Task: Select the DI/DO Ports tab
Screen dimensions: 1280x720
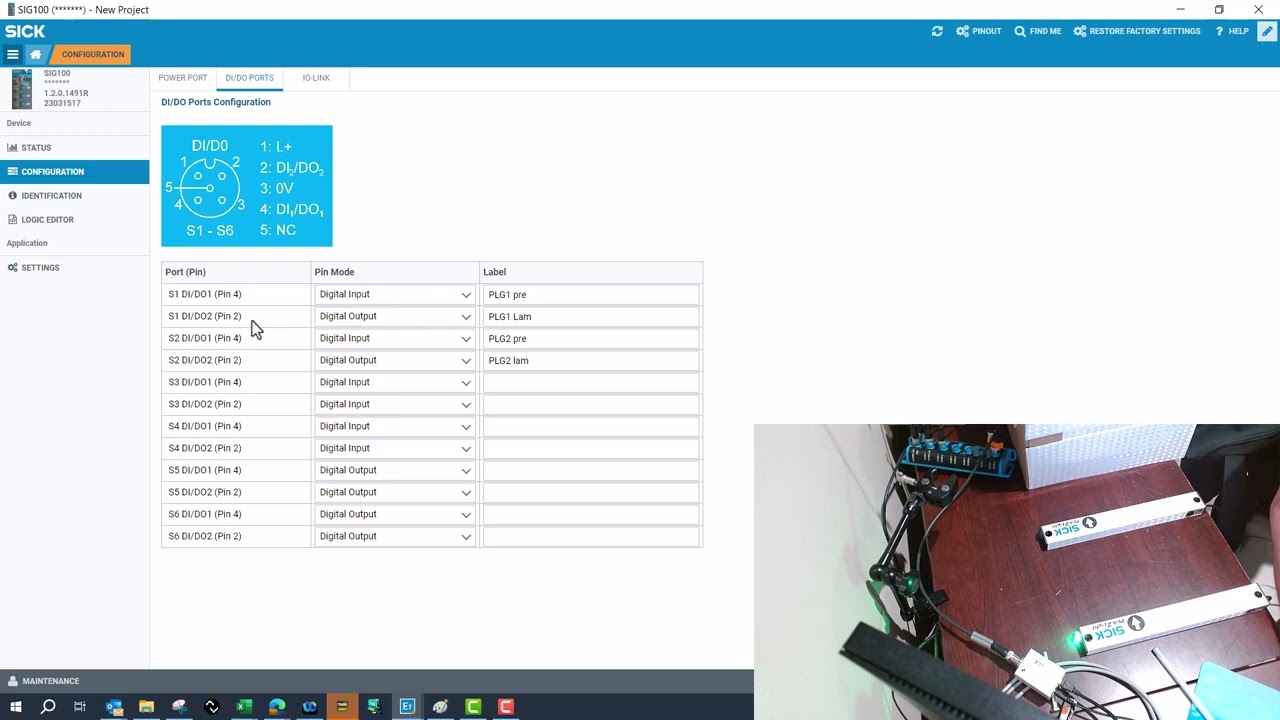Action: pos(249,78)
